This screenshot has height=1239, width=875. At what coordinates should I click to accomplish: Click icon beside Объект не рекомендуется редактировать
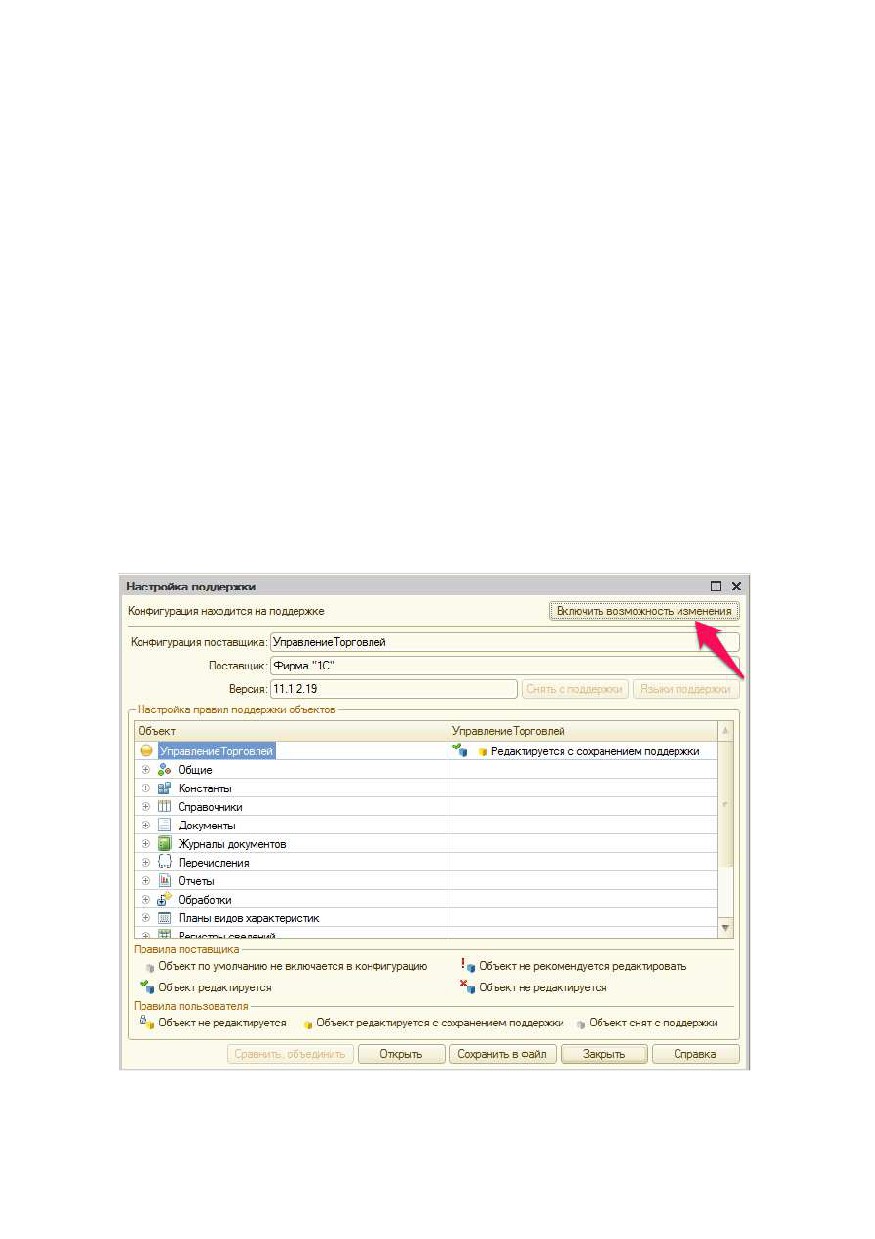click(x=467, y=966)
